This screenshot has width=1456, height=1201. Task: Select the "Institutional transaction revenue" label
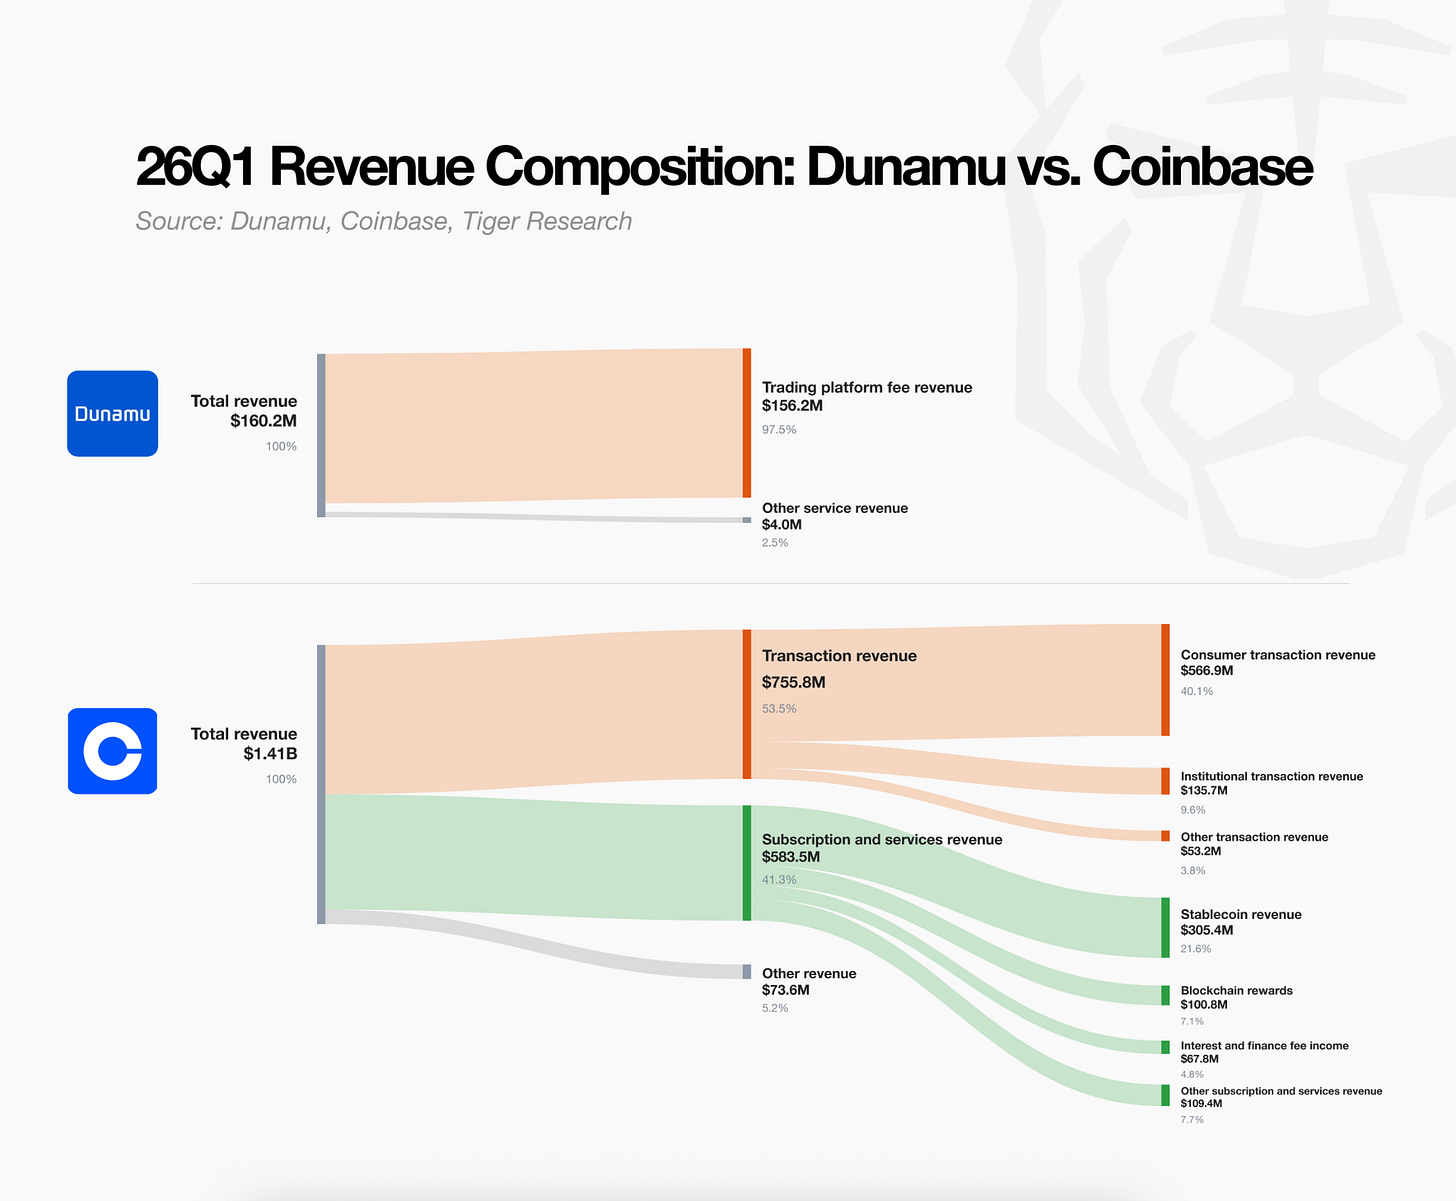click(1272, 776)
